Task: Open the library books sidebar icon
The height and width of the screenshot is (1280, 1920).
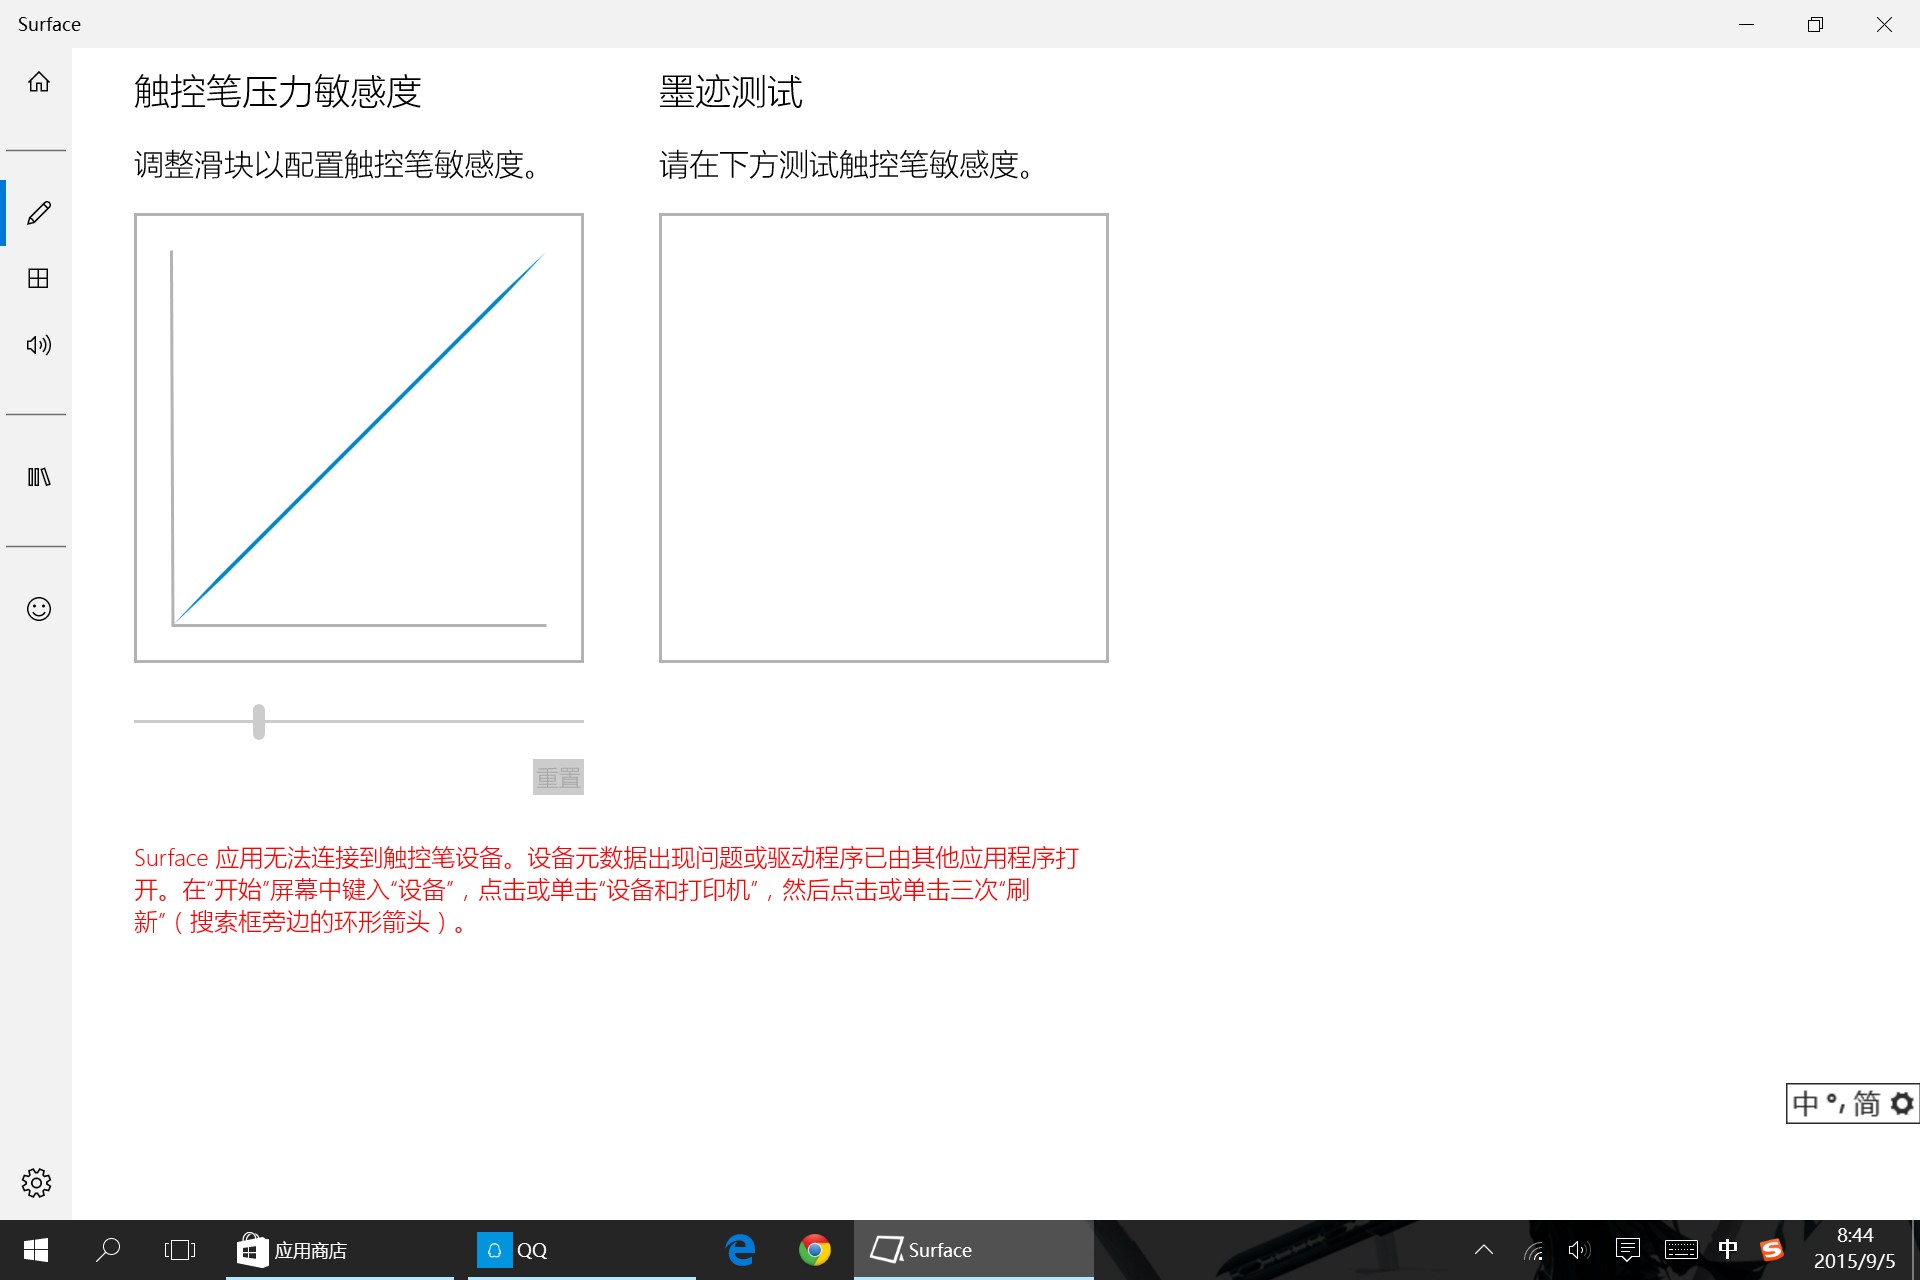Action: point(38,477)
